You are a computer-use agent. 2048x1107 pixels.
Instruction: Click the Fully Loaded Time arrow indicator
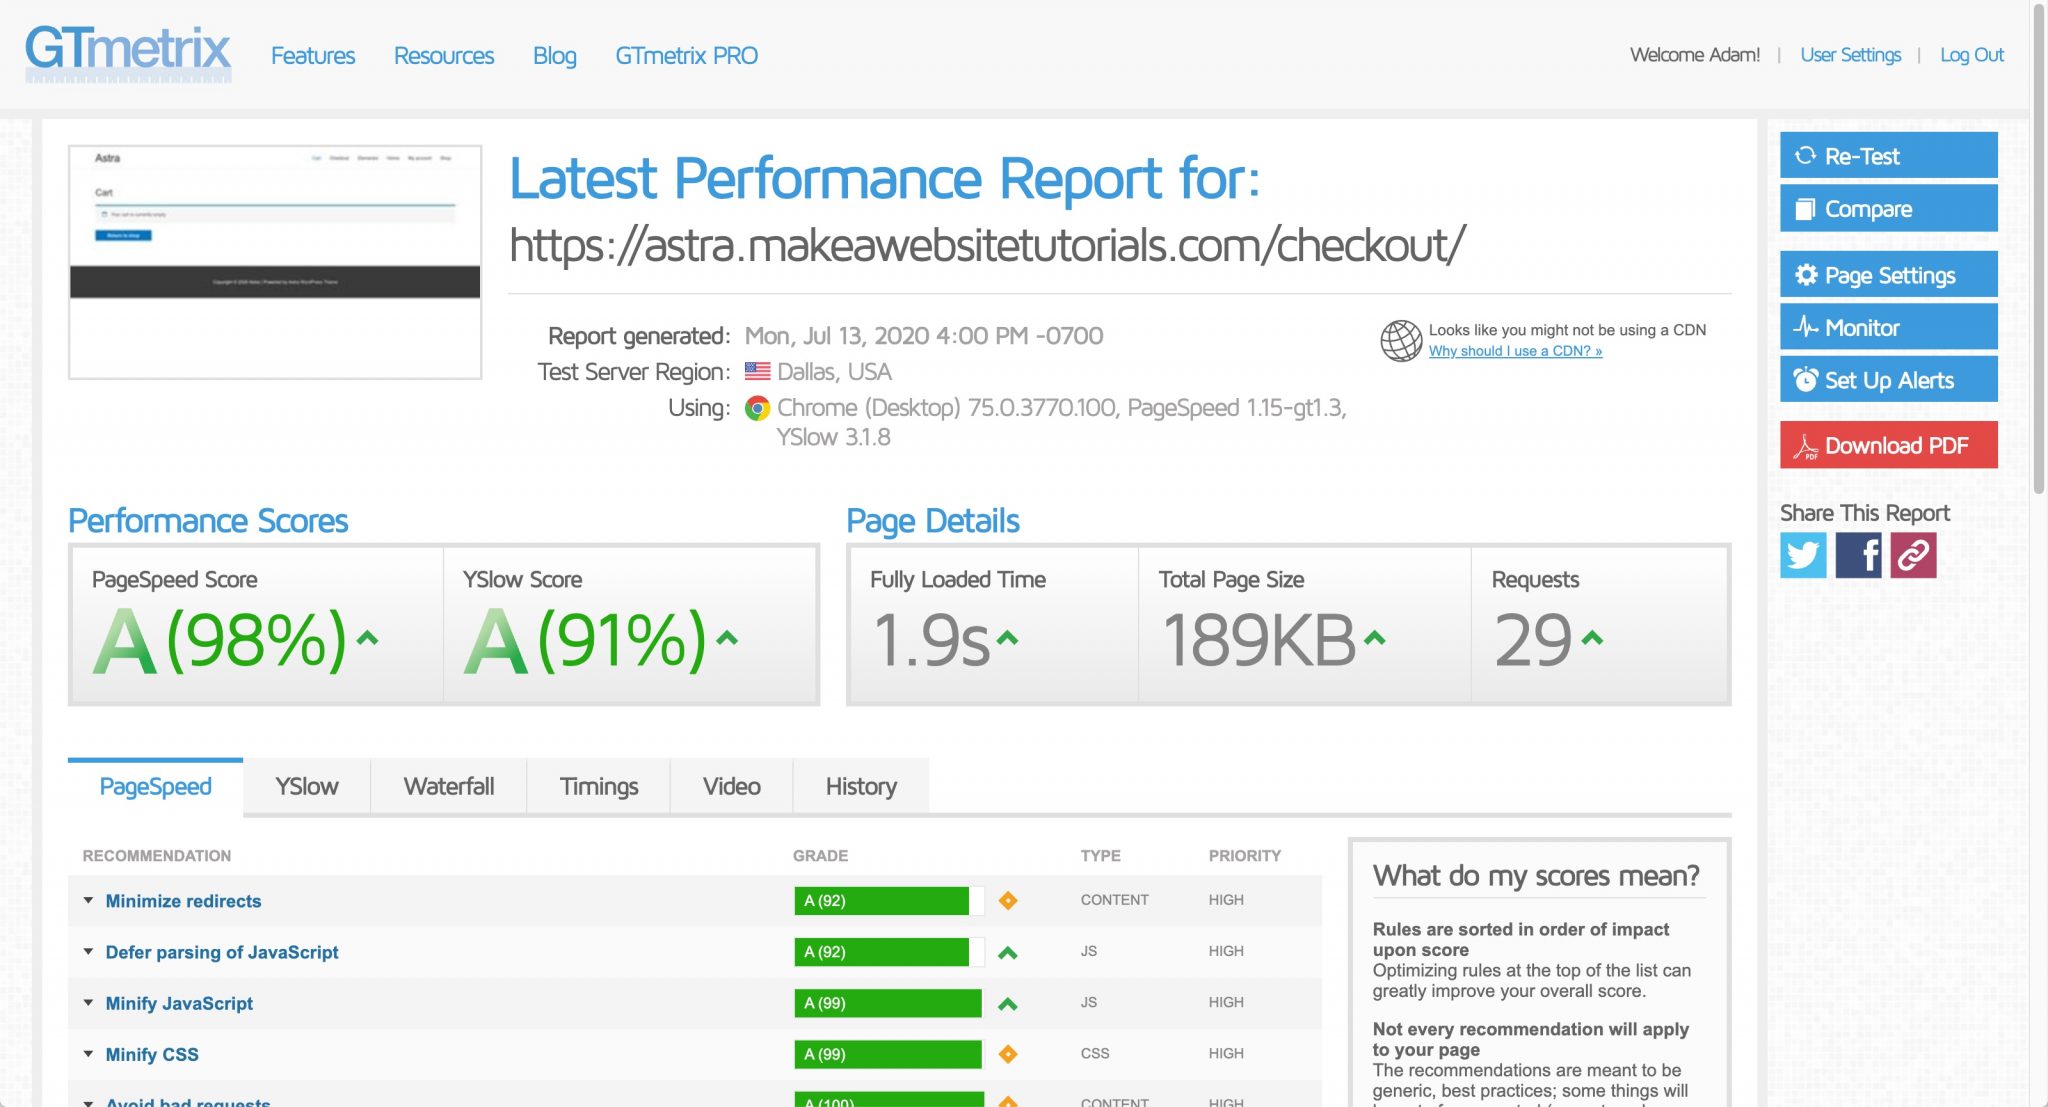click(x=1007, y=637)
